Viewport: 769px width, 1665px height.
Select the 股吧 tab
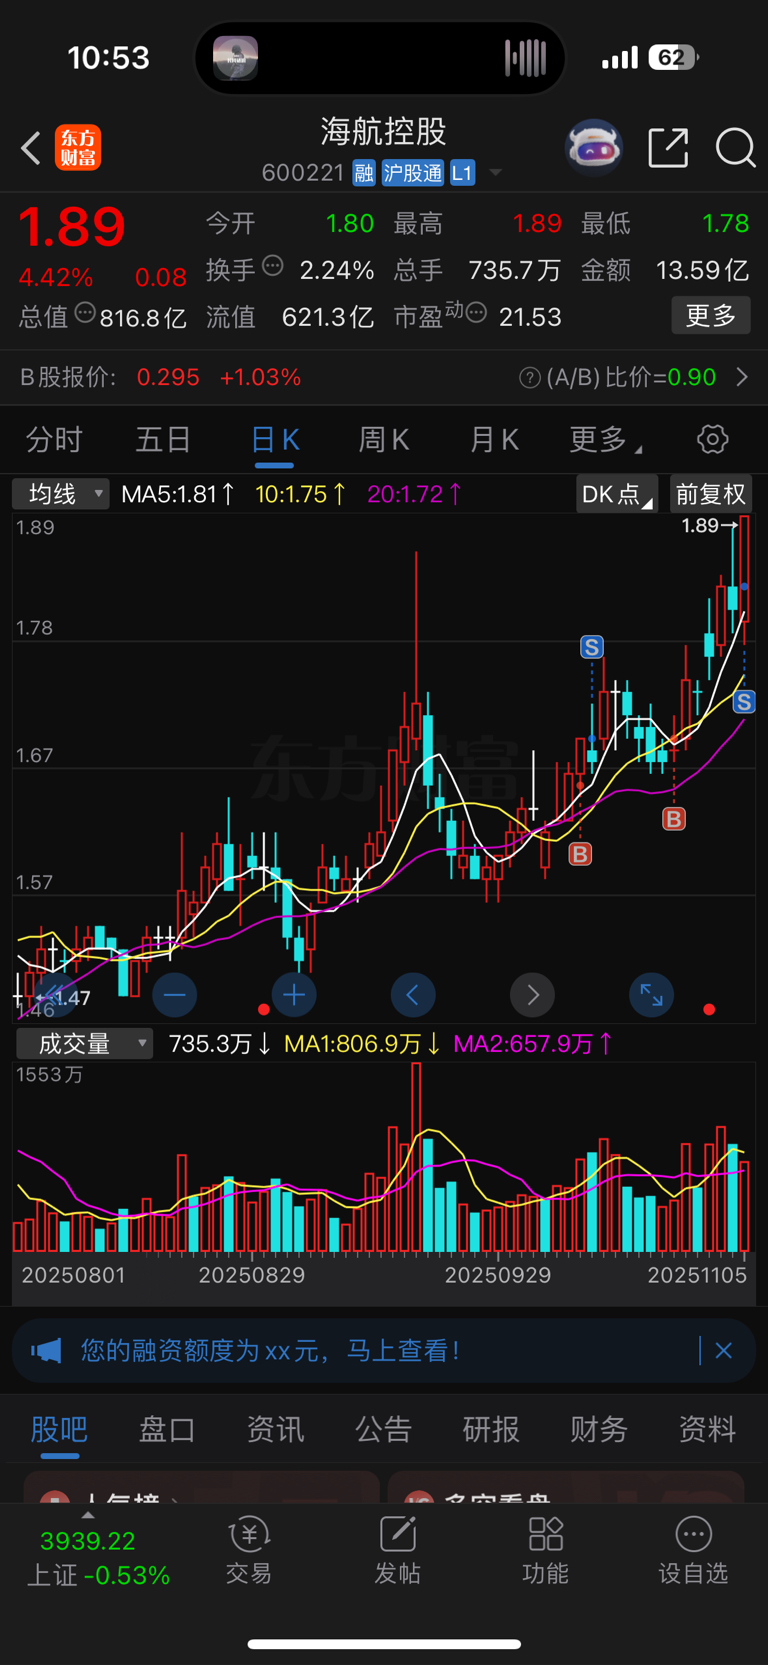59,1430
